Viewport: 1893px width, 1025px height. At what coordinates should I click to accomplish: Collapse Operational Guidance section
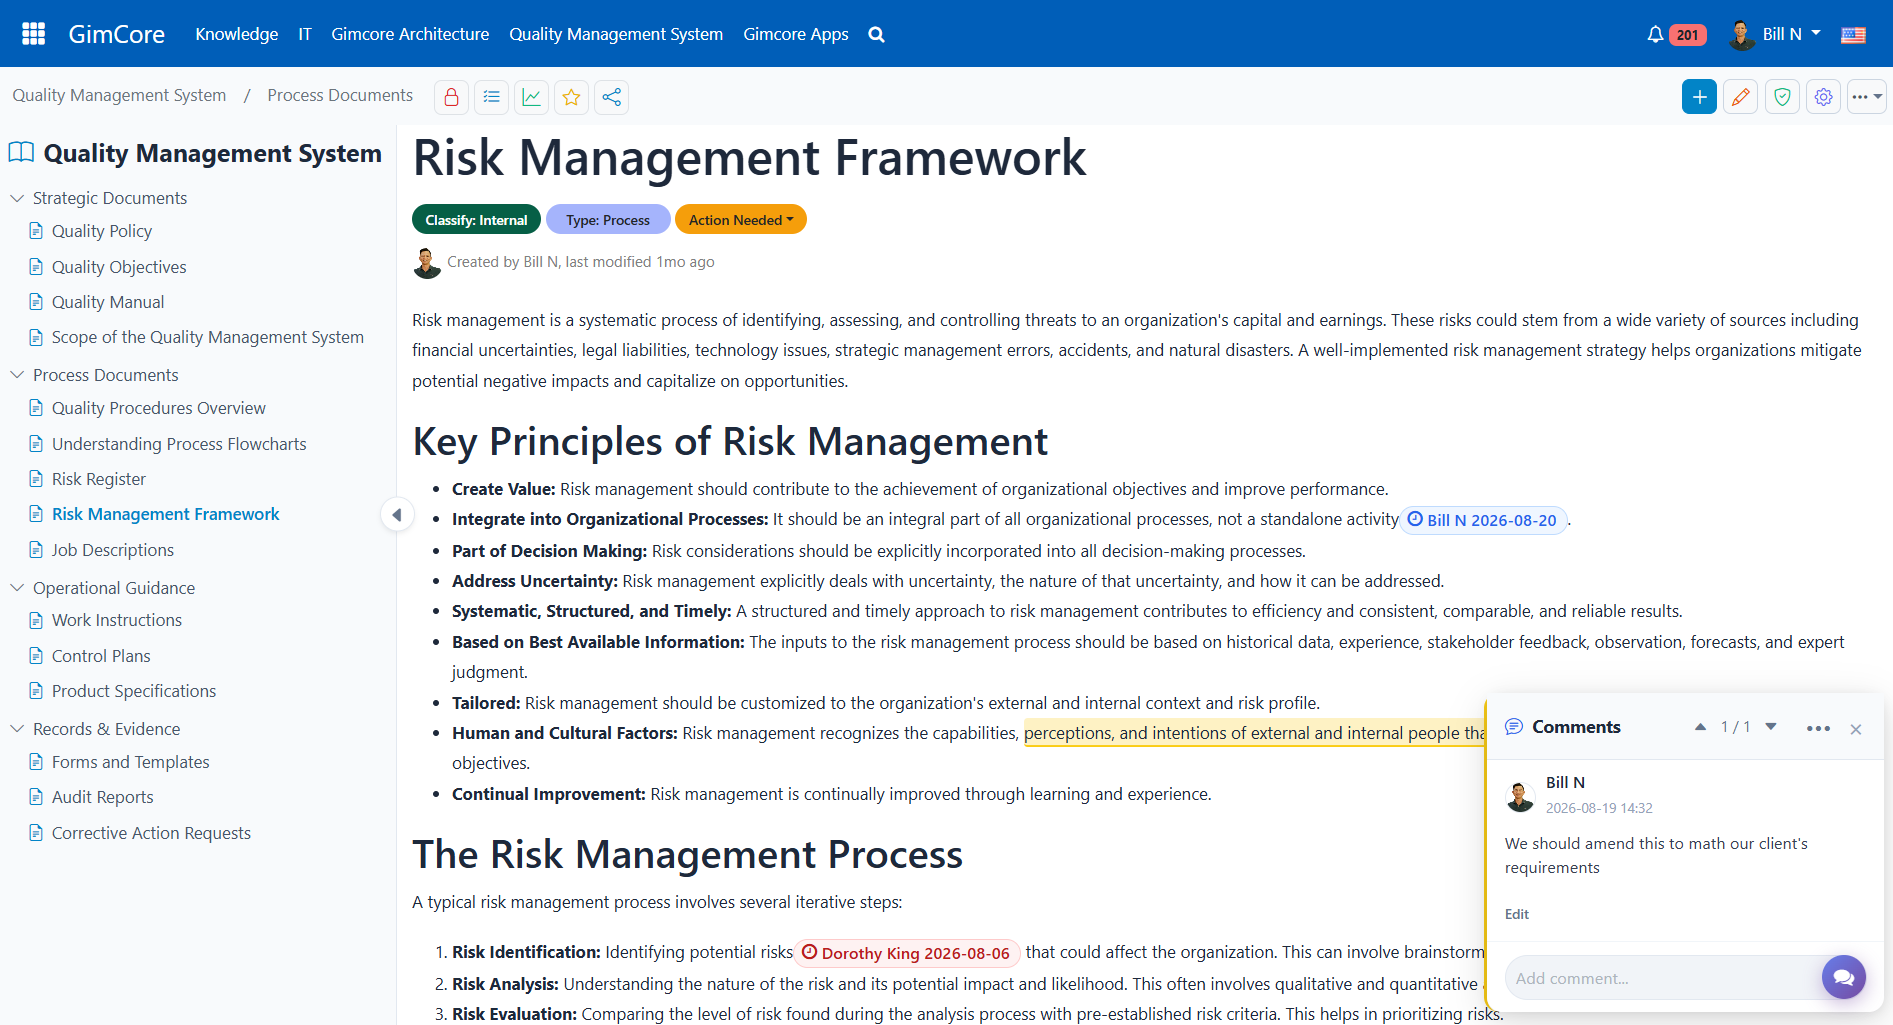click(x=17, y=588)
